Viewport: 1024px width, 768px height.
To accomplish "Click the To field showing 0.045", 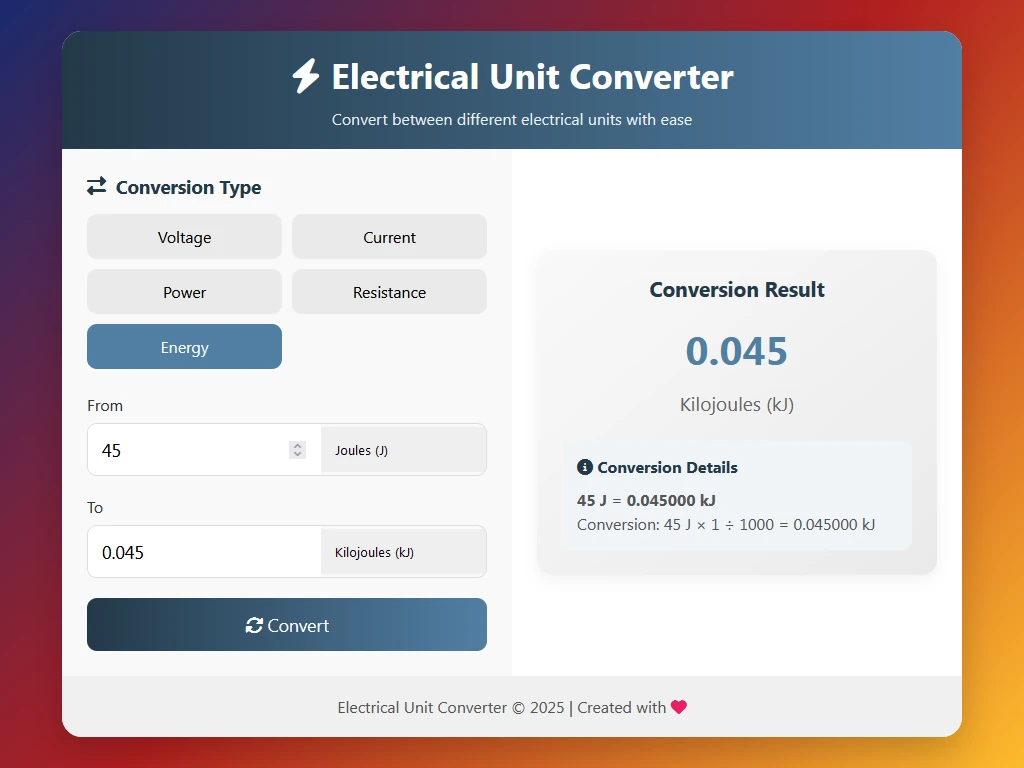I will [x=200, y=552].
